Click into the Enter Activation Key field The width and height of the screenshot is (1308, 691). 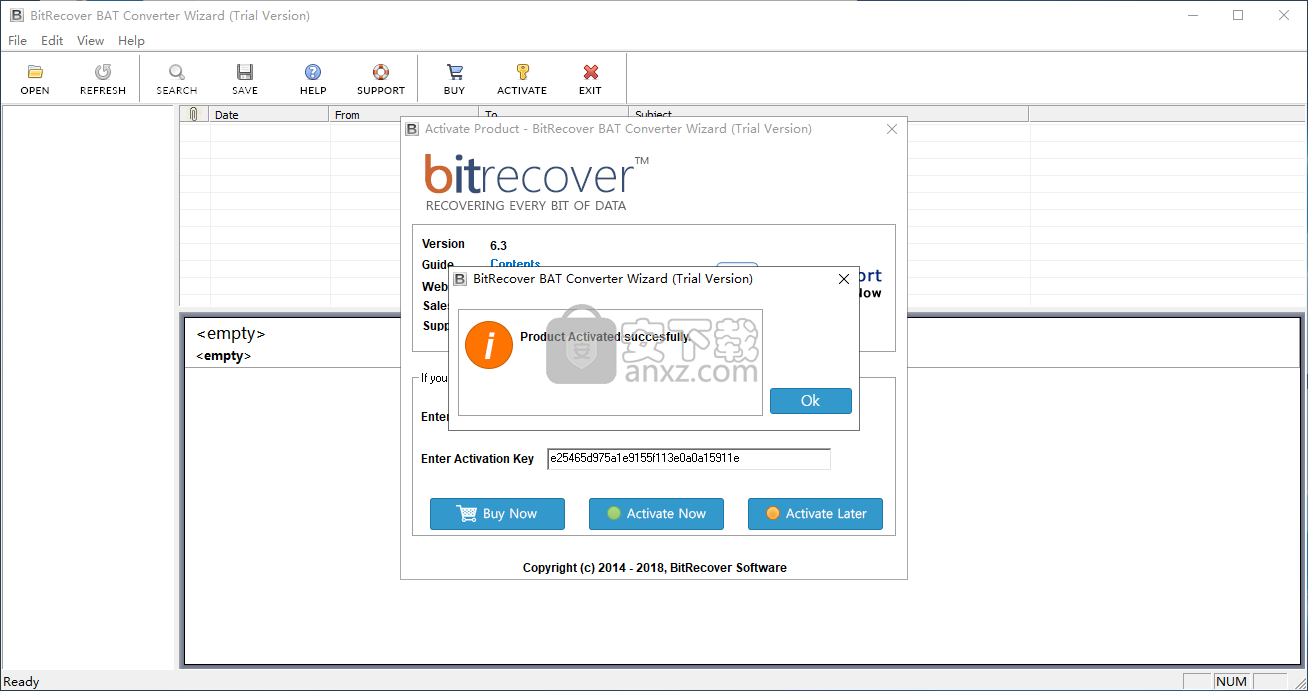point(689,459)
